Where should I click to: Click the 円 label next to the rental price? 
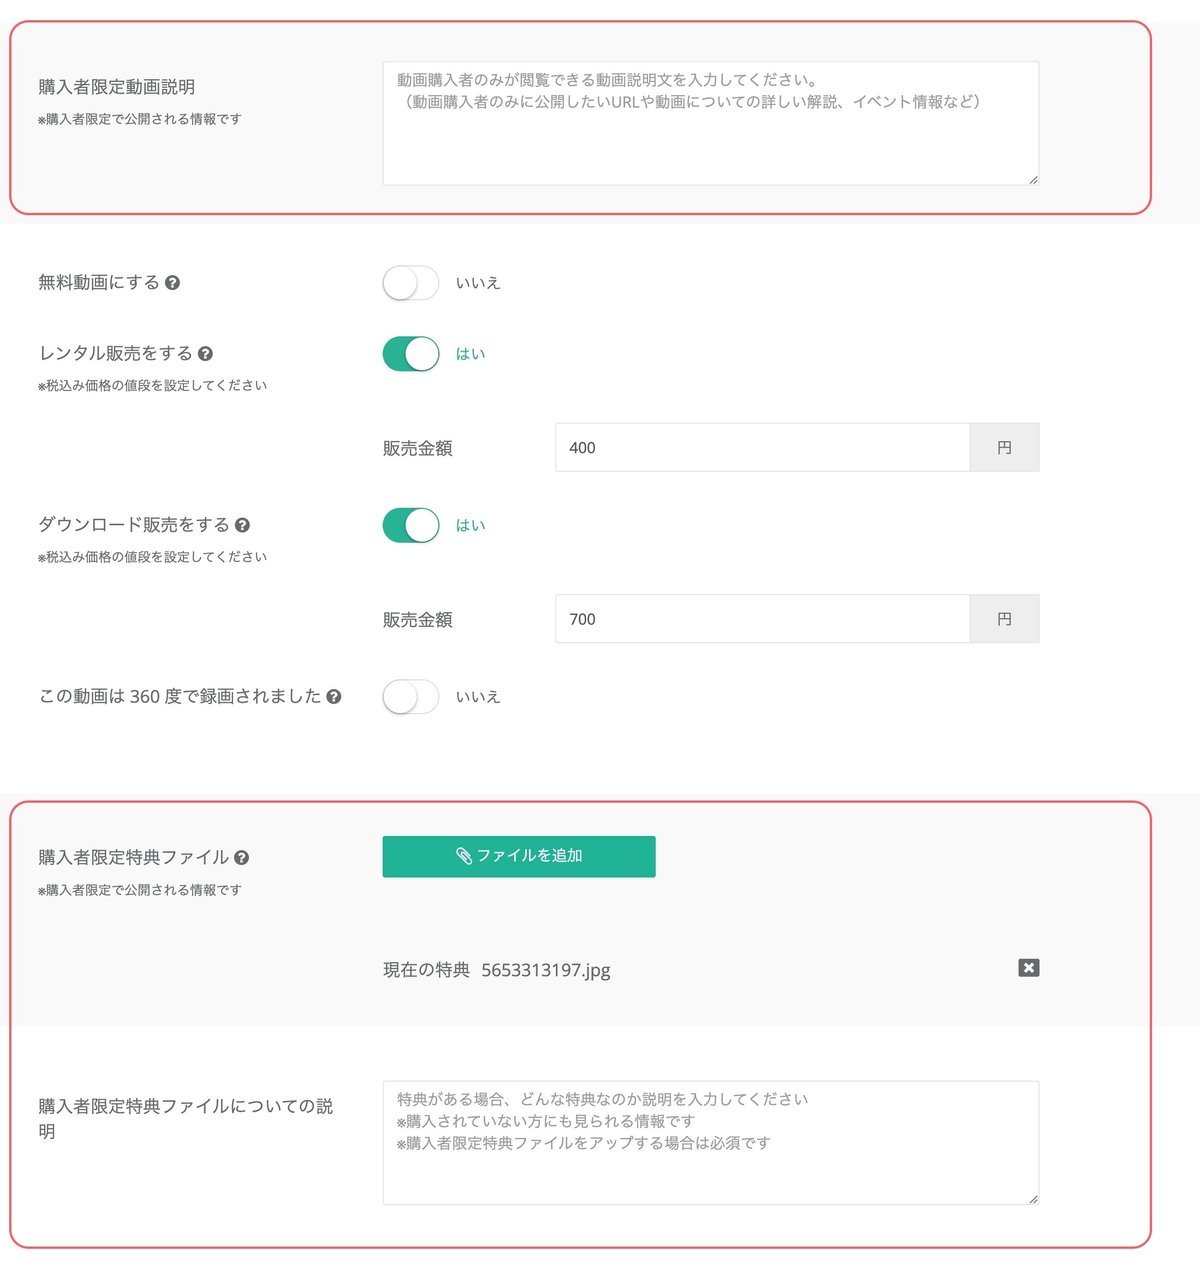(x=1004, y=447)
